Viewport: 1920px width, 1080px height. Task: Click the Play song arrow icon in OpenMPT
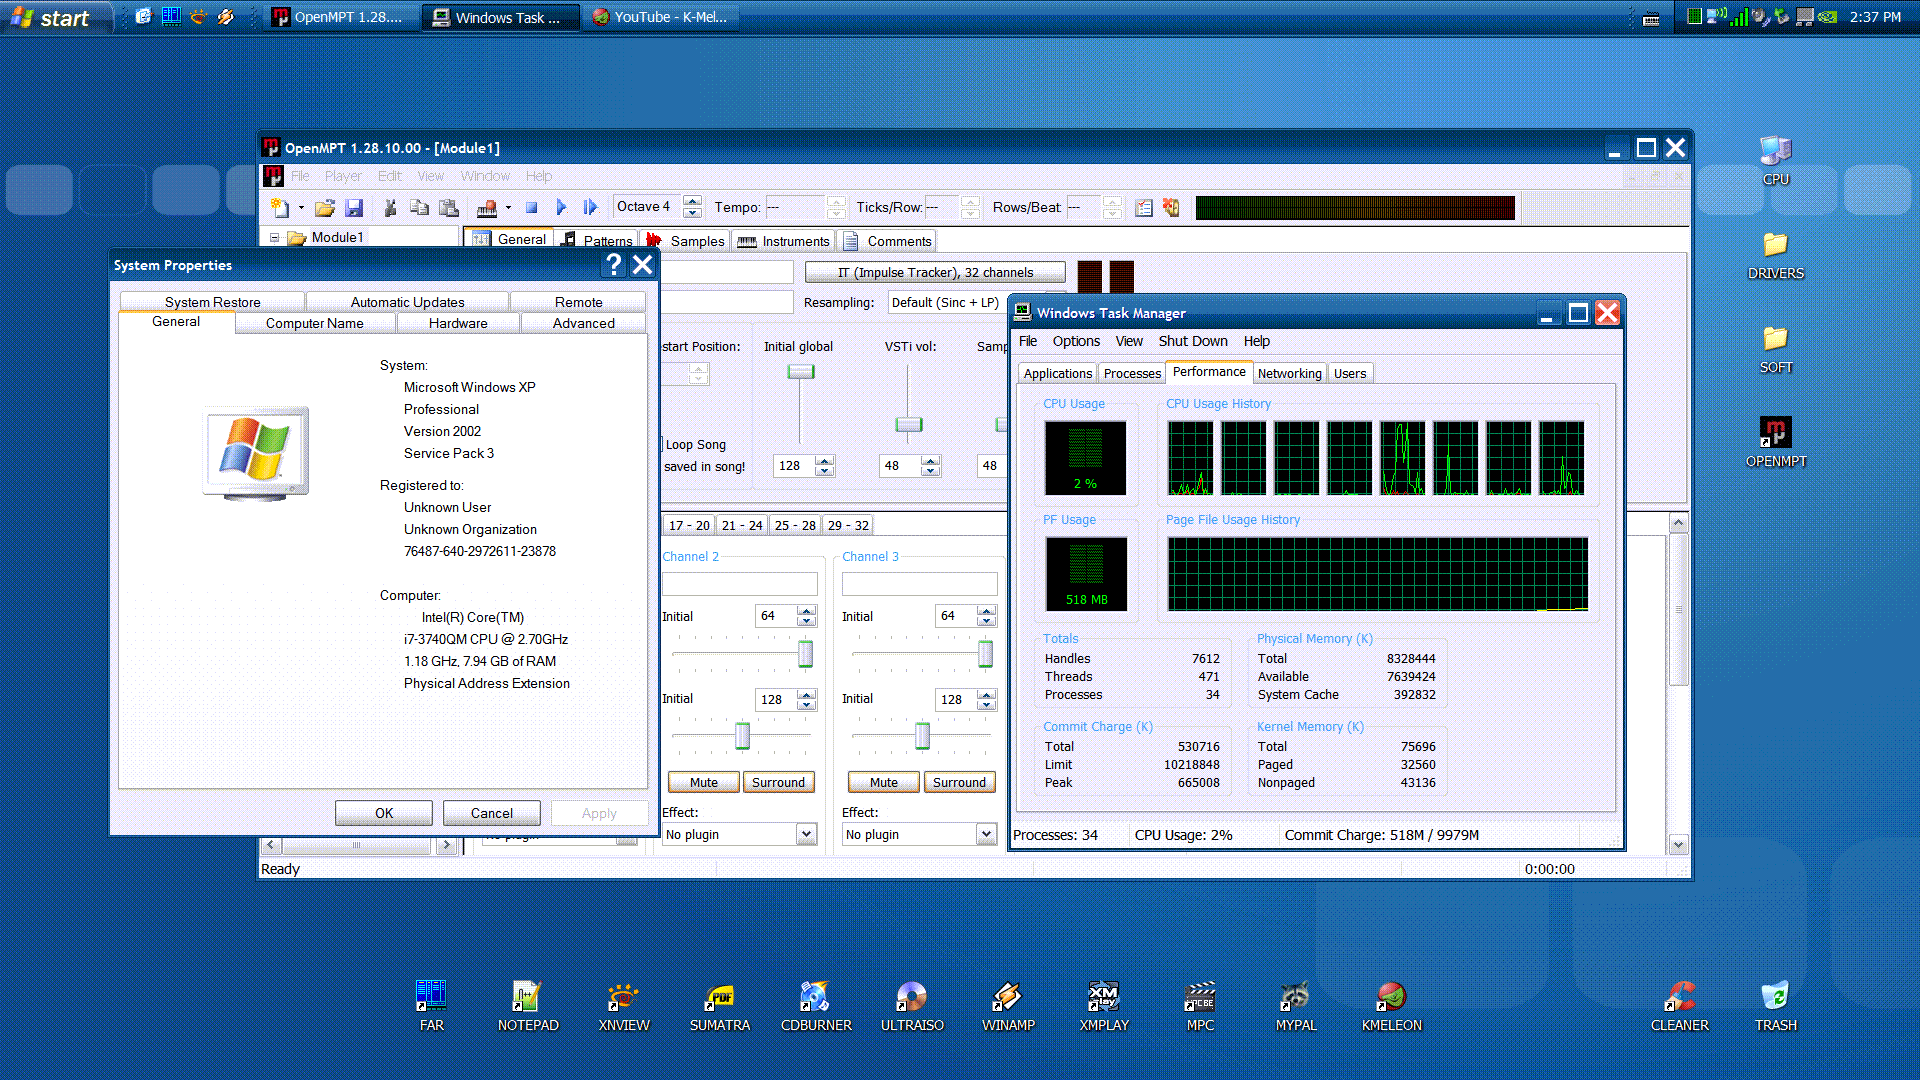pos(561,207)
